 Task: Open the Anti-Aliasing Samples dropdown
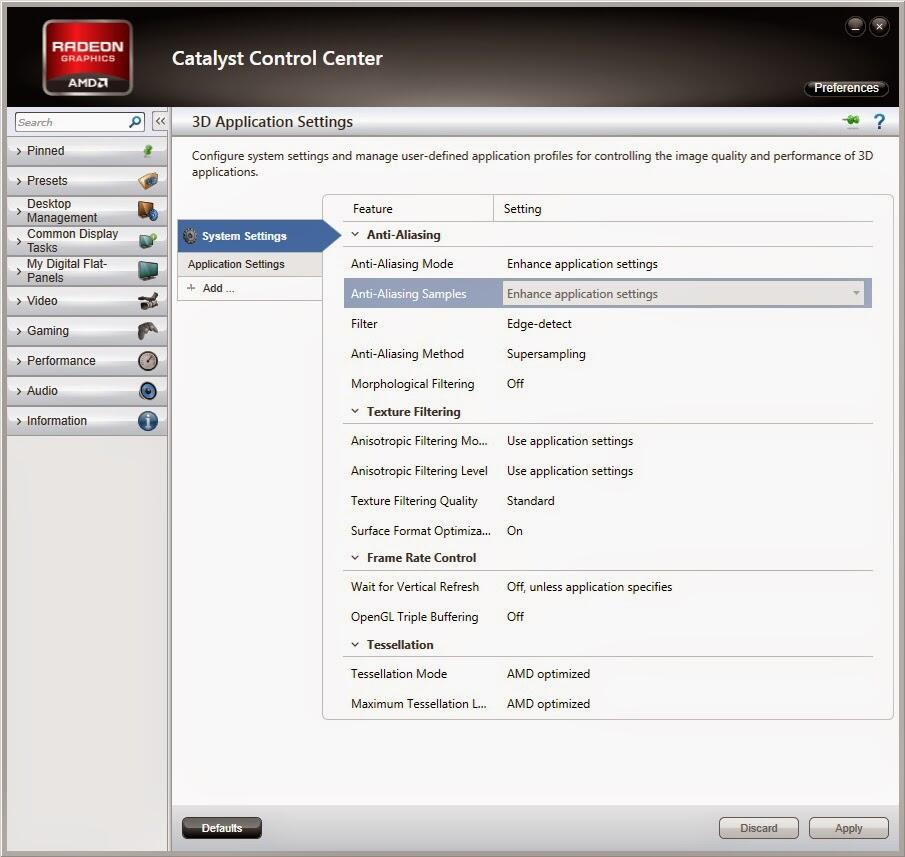856,294
